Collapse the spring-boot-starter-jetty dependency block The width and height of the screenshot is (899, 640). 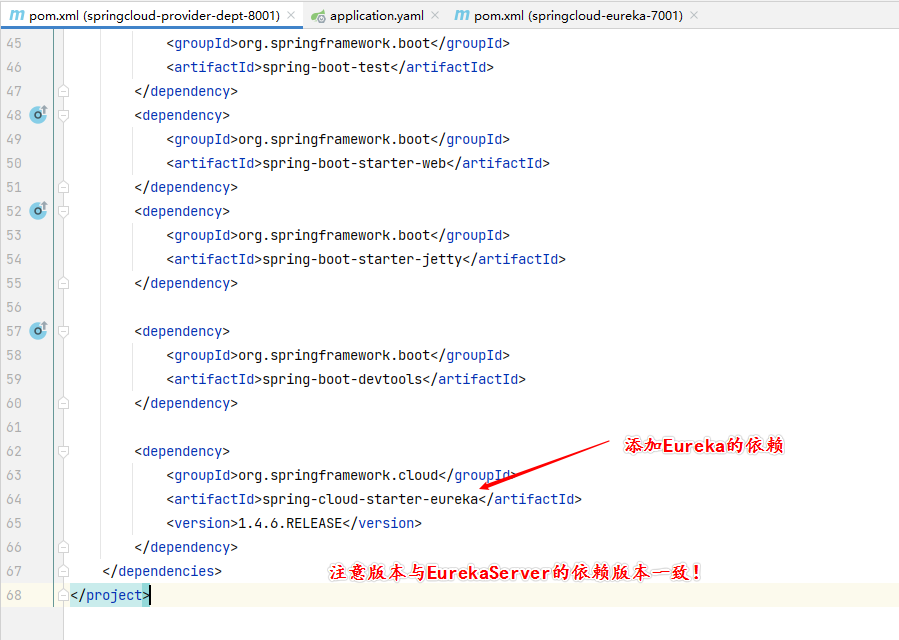point(63,211)
